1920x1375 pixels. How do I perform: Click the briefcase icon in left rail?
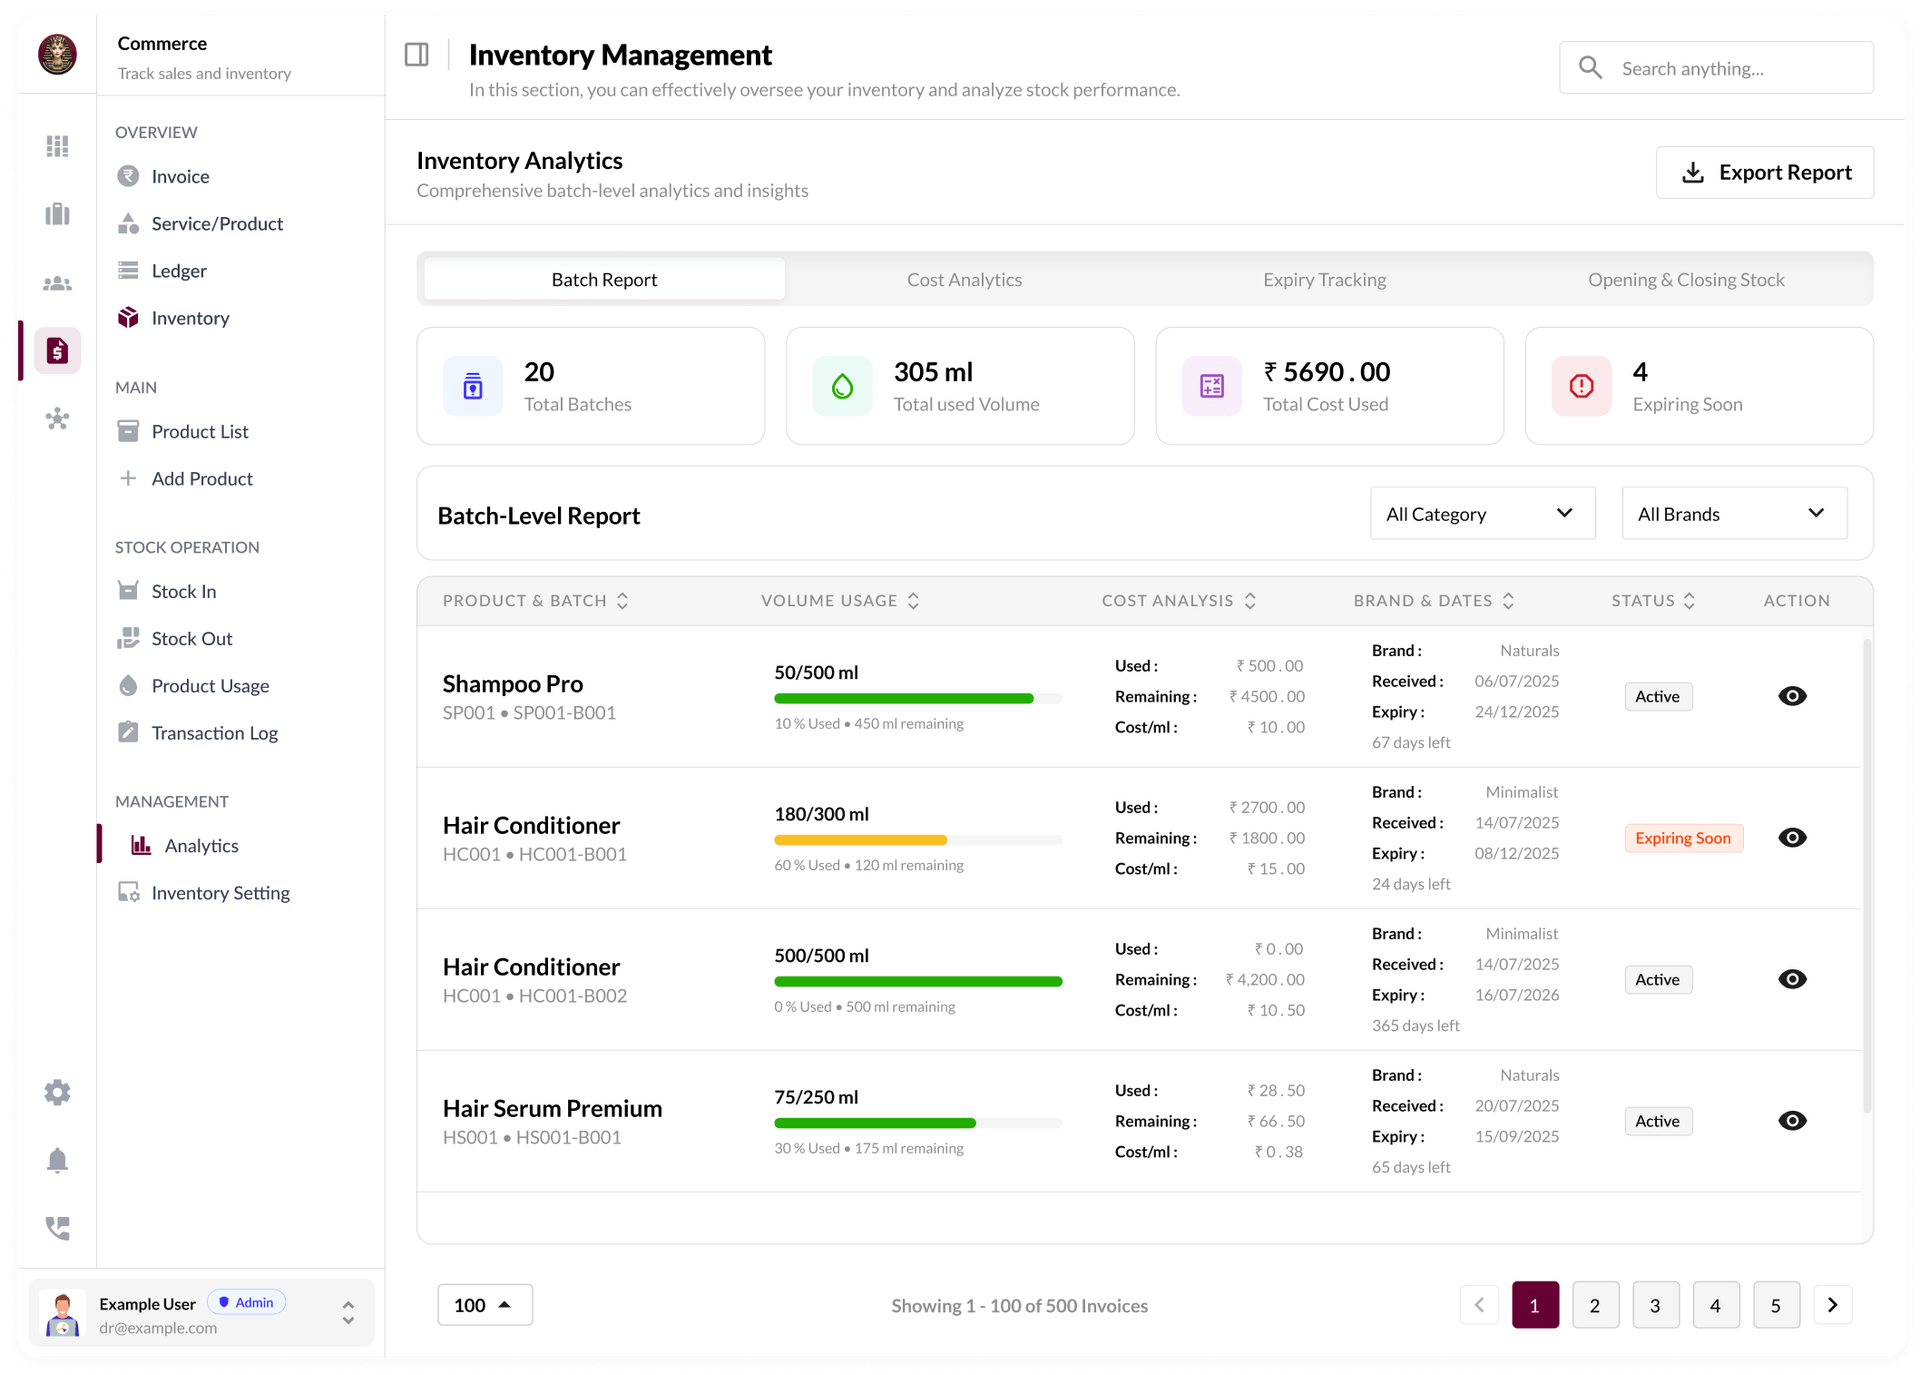(57, 214)
